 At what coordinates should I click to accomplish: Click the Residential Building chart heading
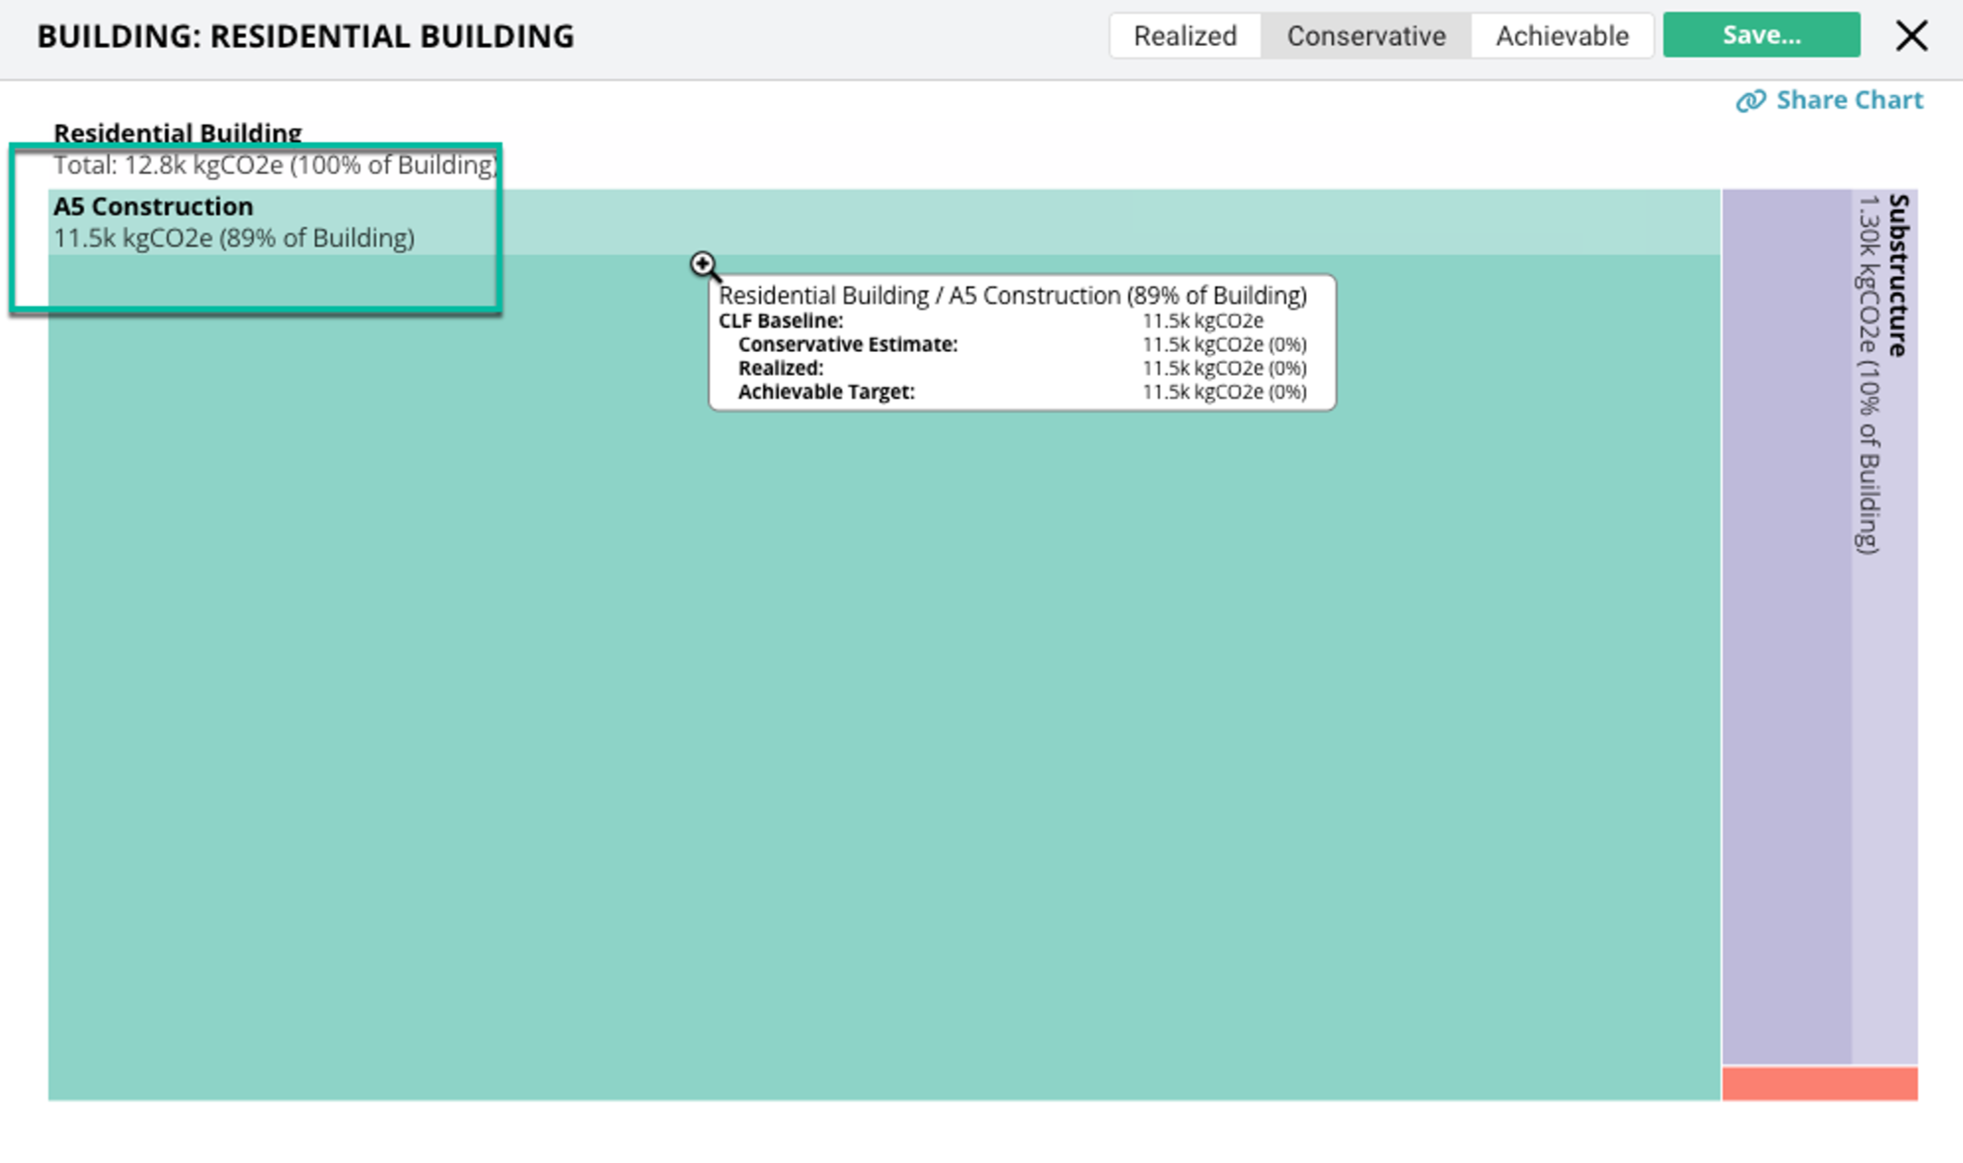coord(177,132)
